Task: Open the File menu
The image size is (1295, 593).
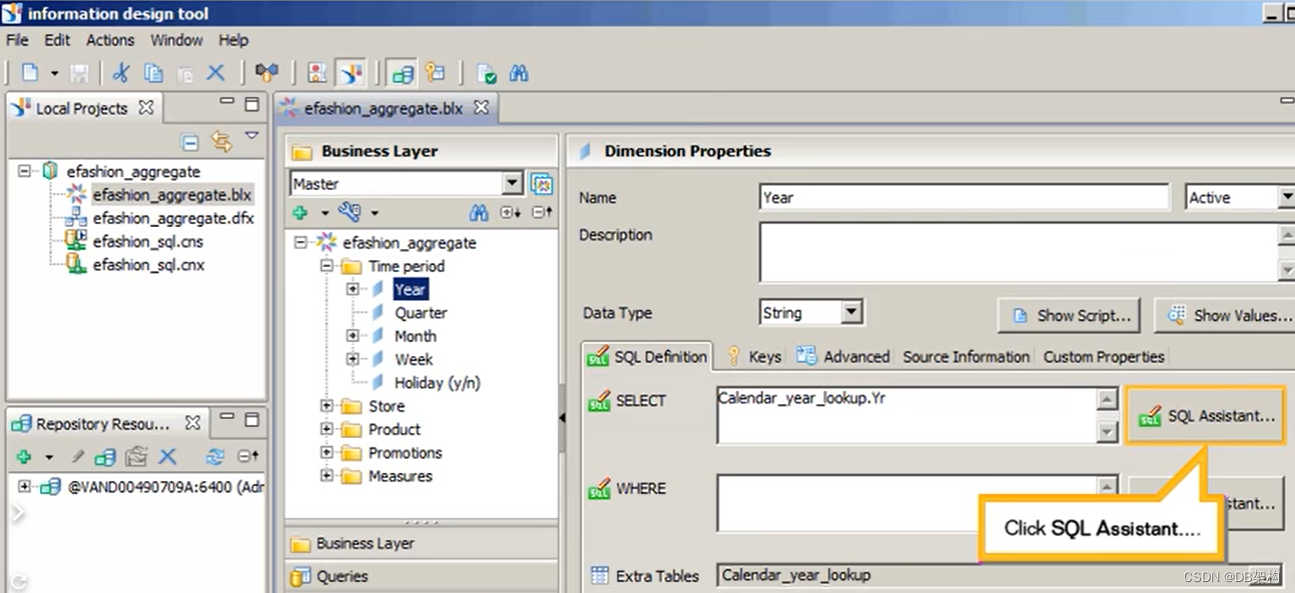Action: click(17, 40)
